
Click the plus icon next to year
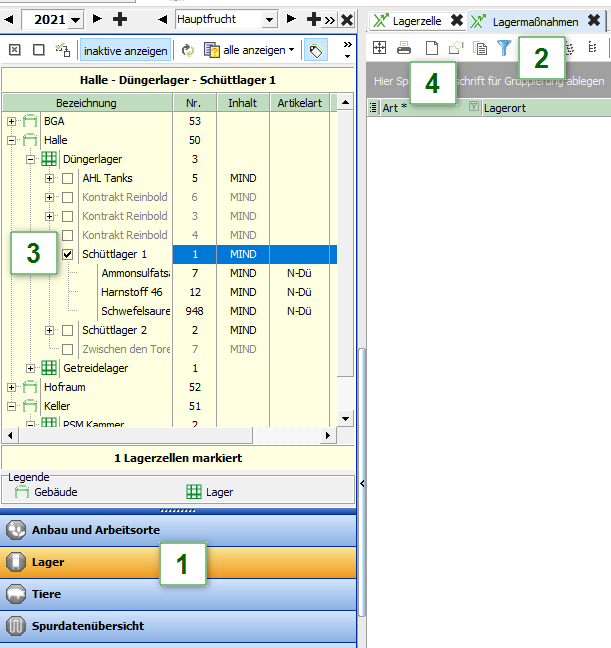pos(121,19)
